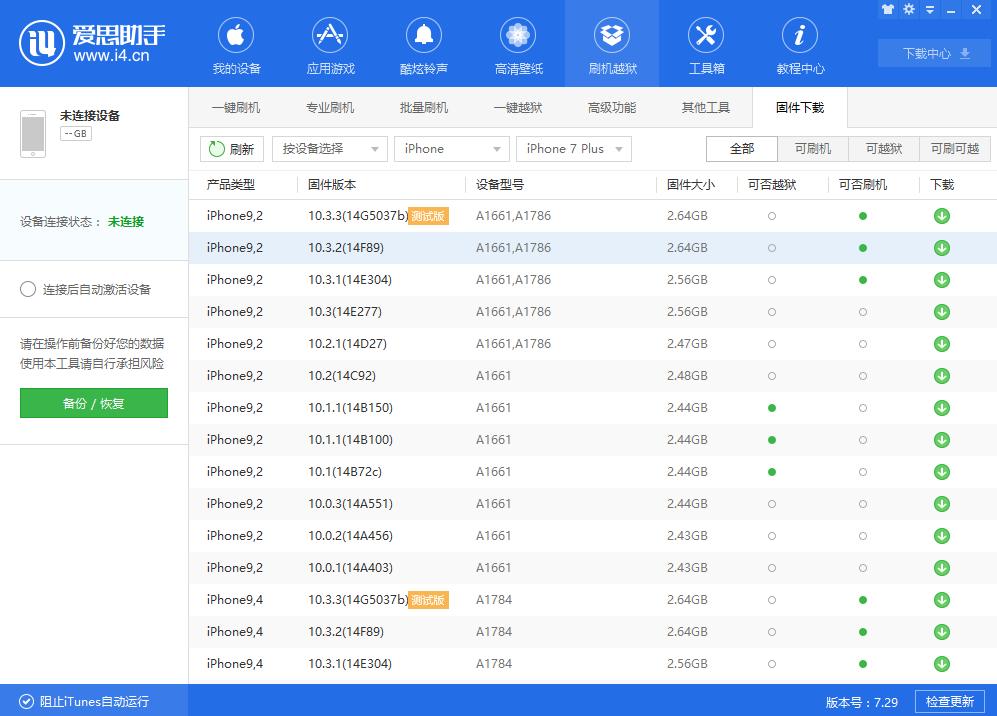Open the 教程中心 tutorials section
997x716 pixels.
(799, 44)
